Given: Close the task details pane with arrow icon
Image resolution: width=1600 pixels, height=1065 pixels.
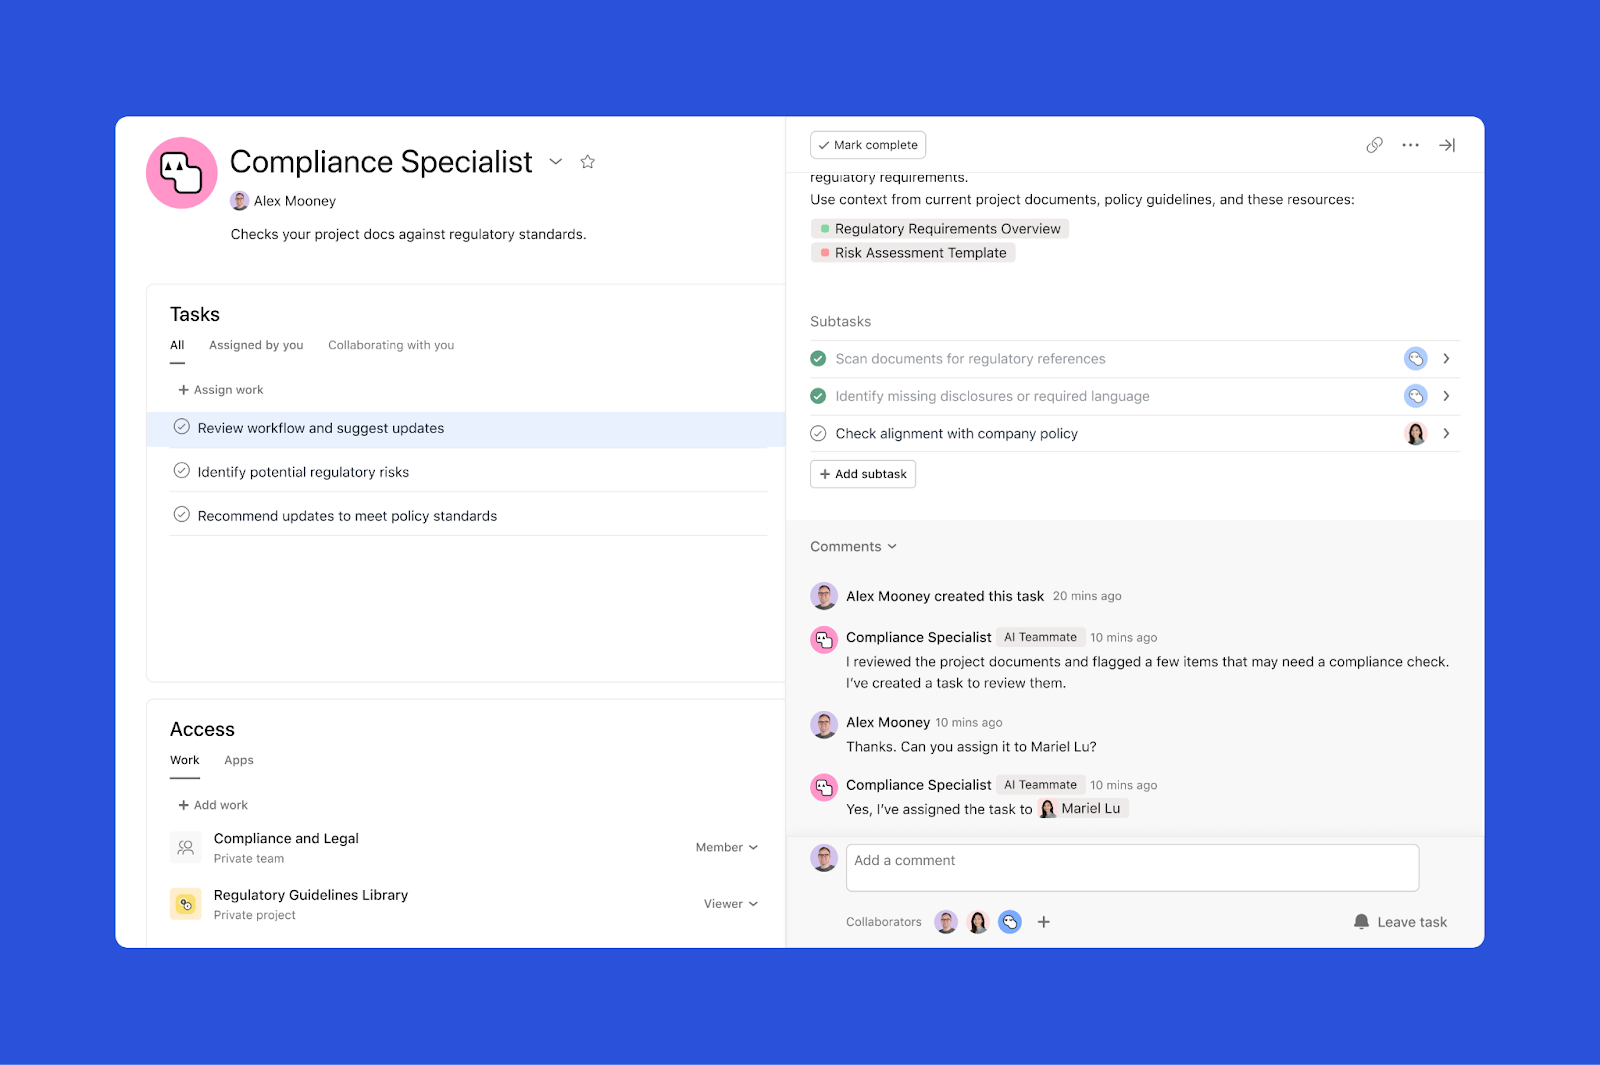Looking at the screenshot, I should pos(1446,145).
